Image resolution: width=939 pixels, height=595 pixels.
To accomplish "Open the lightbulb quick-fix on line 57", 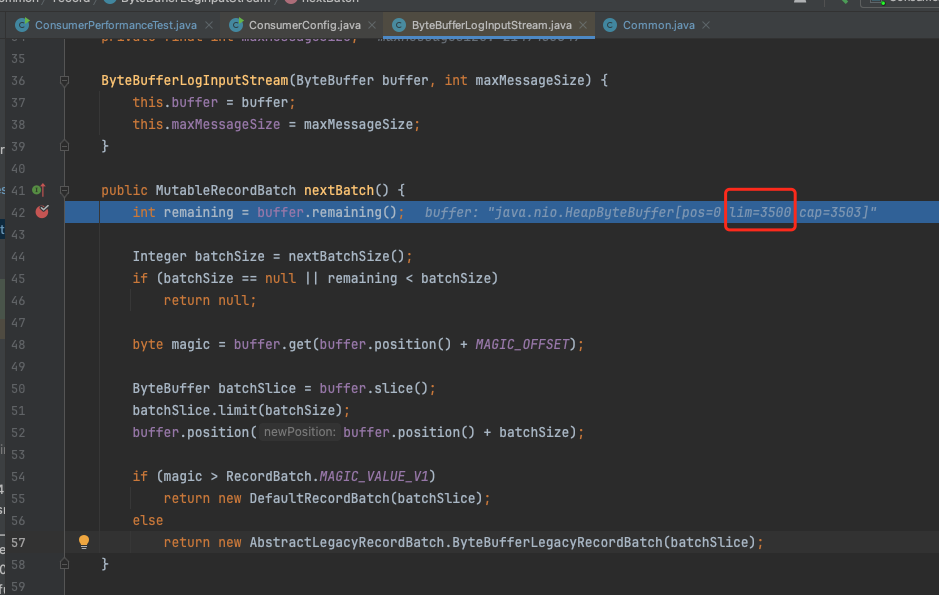I will click(x=84, y=542).
